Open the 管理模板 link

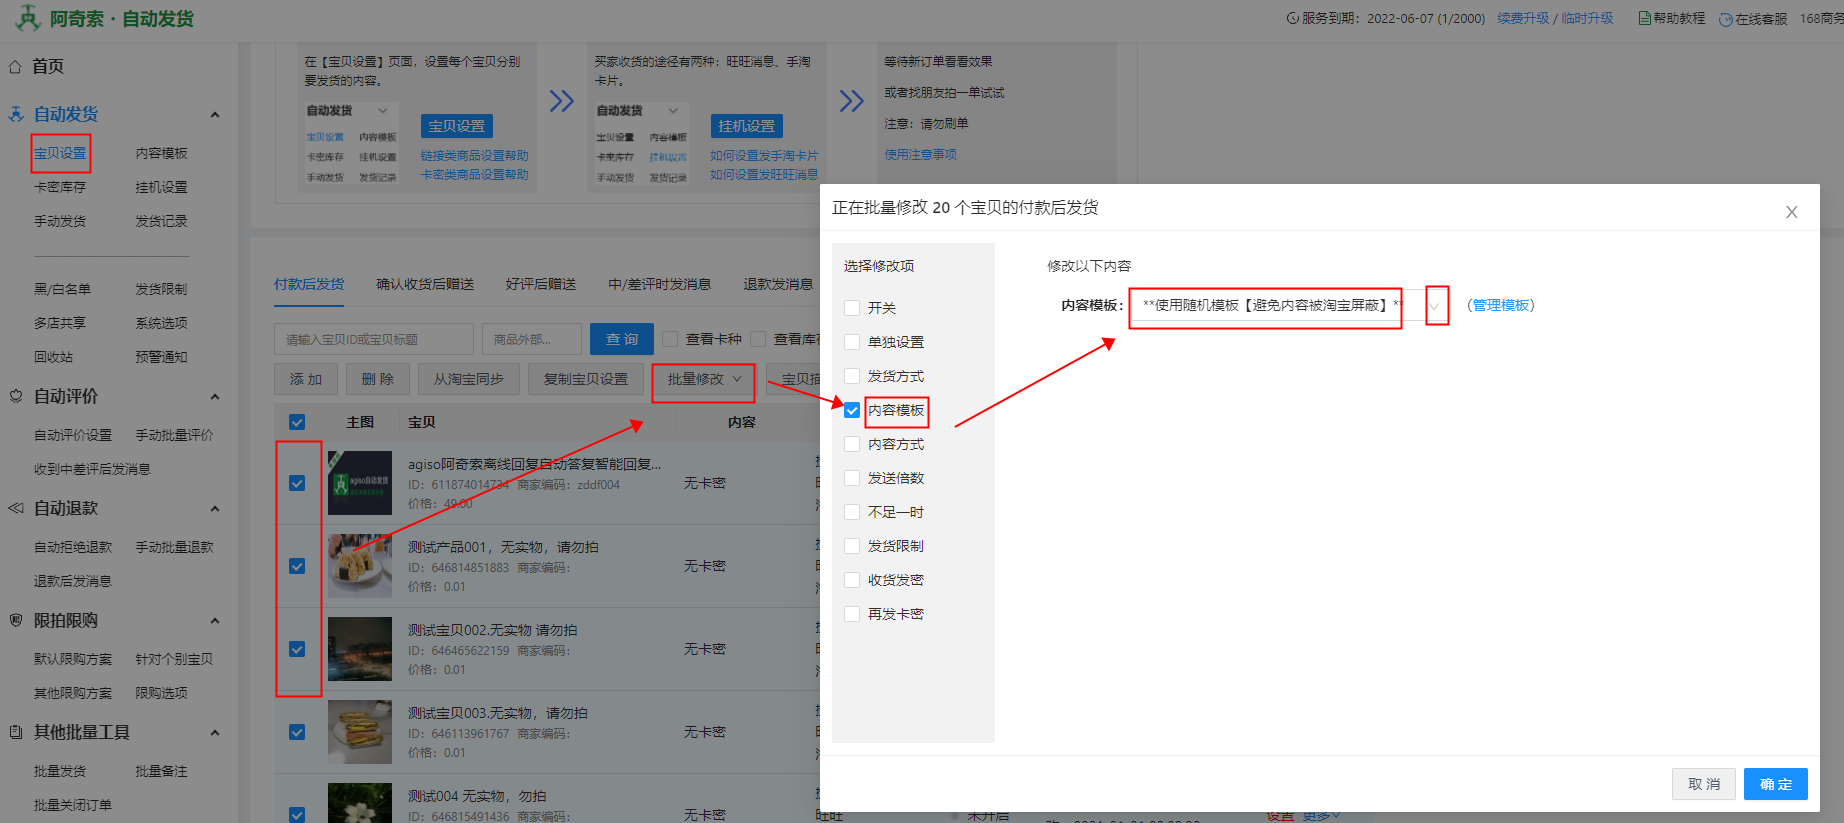[1501, 305]
